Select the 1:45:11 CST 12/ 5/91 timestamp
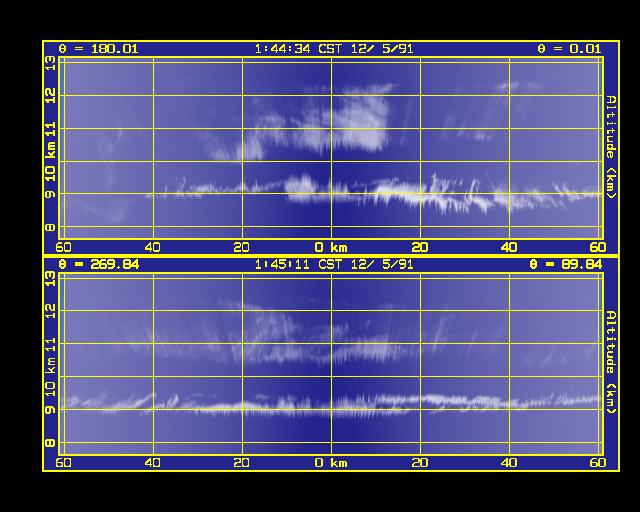This screenshot has width=640, height=512. 334,264
